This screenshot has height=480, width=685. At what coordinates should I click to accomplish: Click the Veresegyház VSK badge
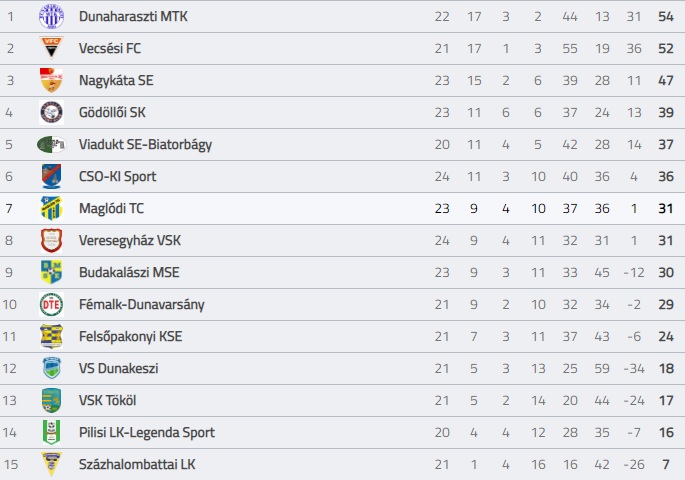coord(52,240)
